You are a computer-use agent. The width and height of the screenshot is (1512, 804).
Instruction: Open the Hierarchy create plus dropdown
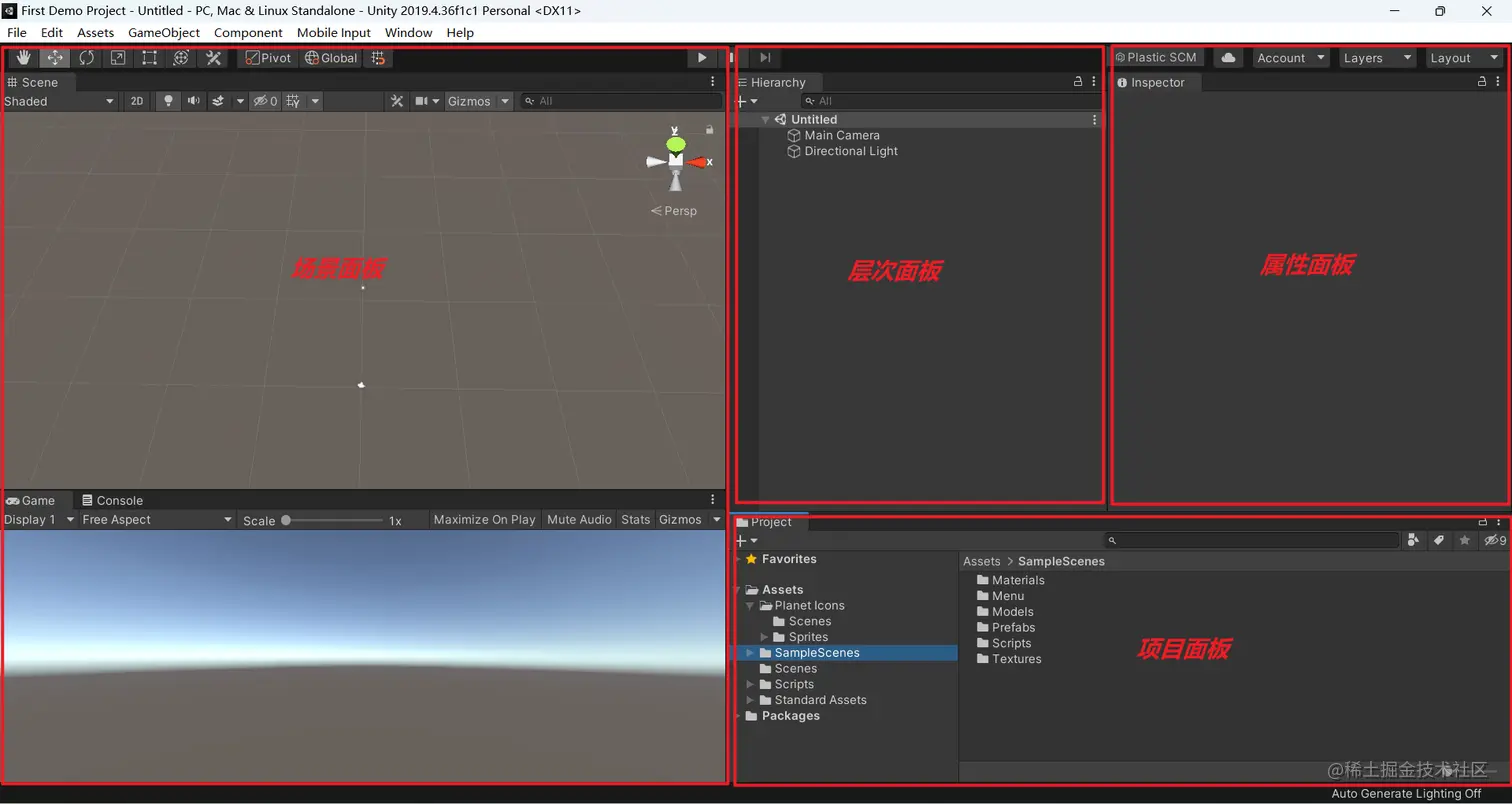coord(747,101)
